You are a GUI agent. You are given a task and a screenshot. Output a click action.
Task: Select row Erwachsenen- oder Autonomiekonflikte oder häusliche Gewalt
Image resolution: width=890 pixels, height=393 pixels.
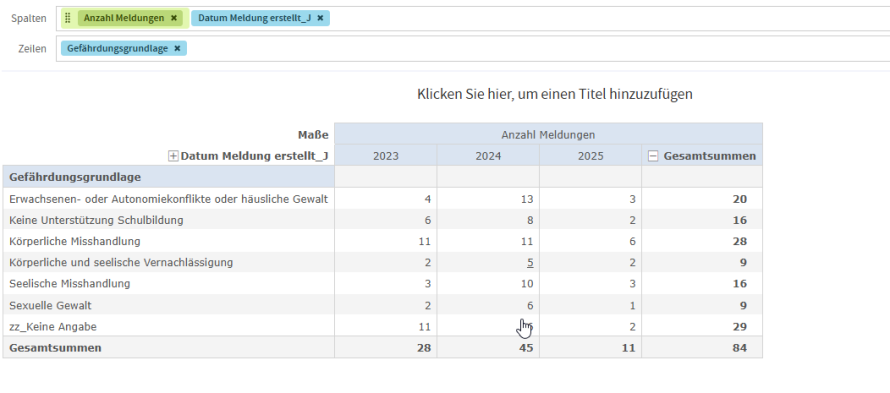pyautogui.click(x=169, y=199)
